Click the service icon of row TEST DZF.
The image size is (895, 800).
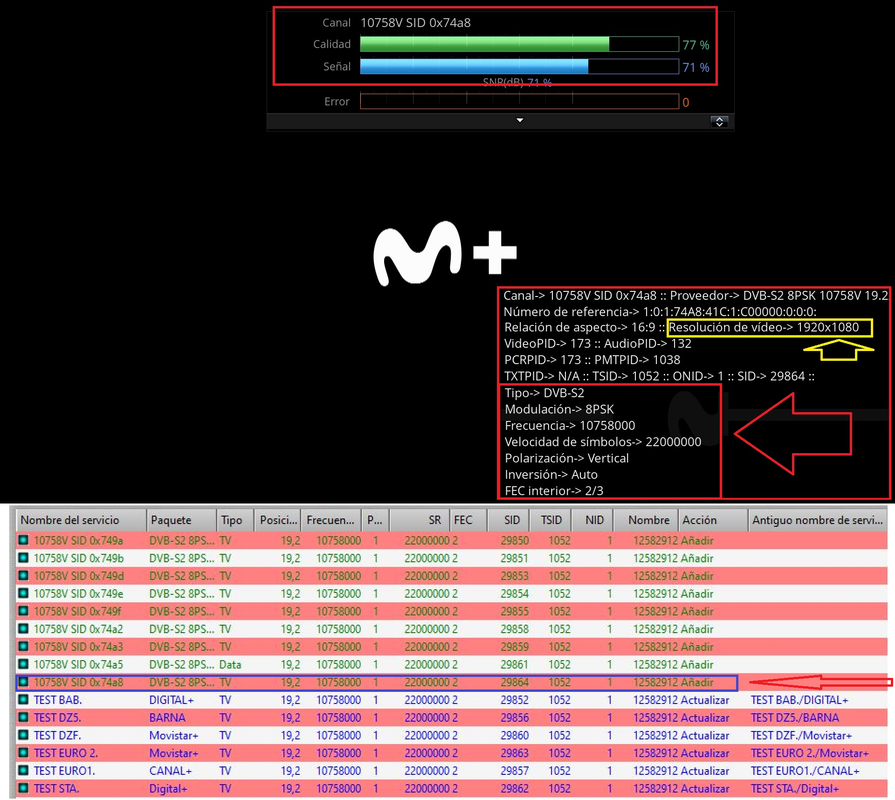tap(23, 734)
